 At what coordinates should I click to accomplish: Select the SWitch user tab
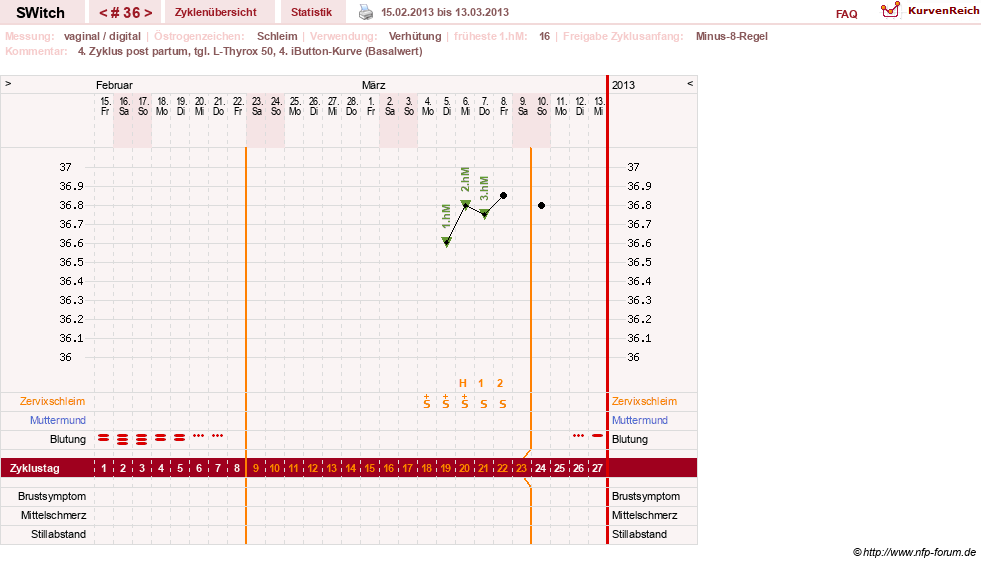tap(41, 13)
